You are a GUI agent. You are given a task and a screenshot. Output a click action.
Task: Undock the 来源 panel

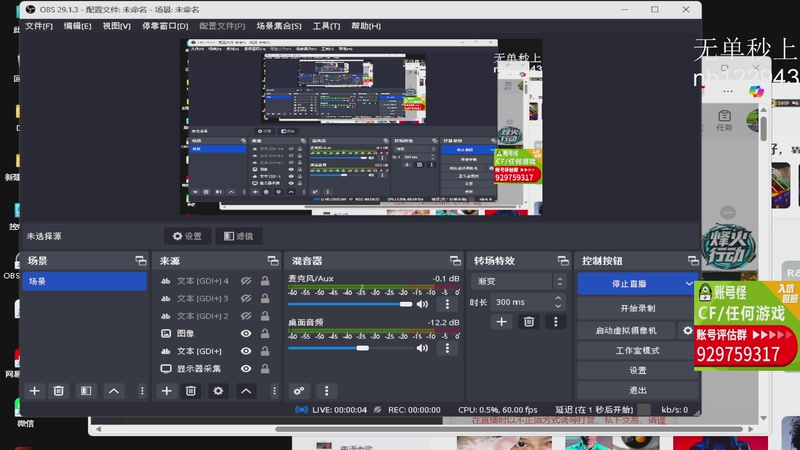273,261
